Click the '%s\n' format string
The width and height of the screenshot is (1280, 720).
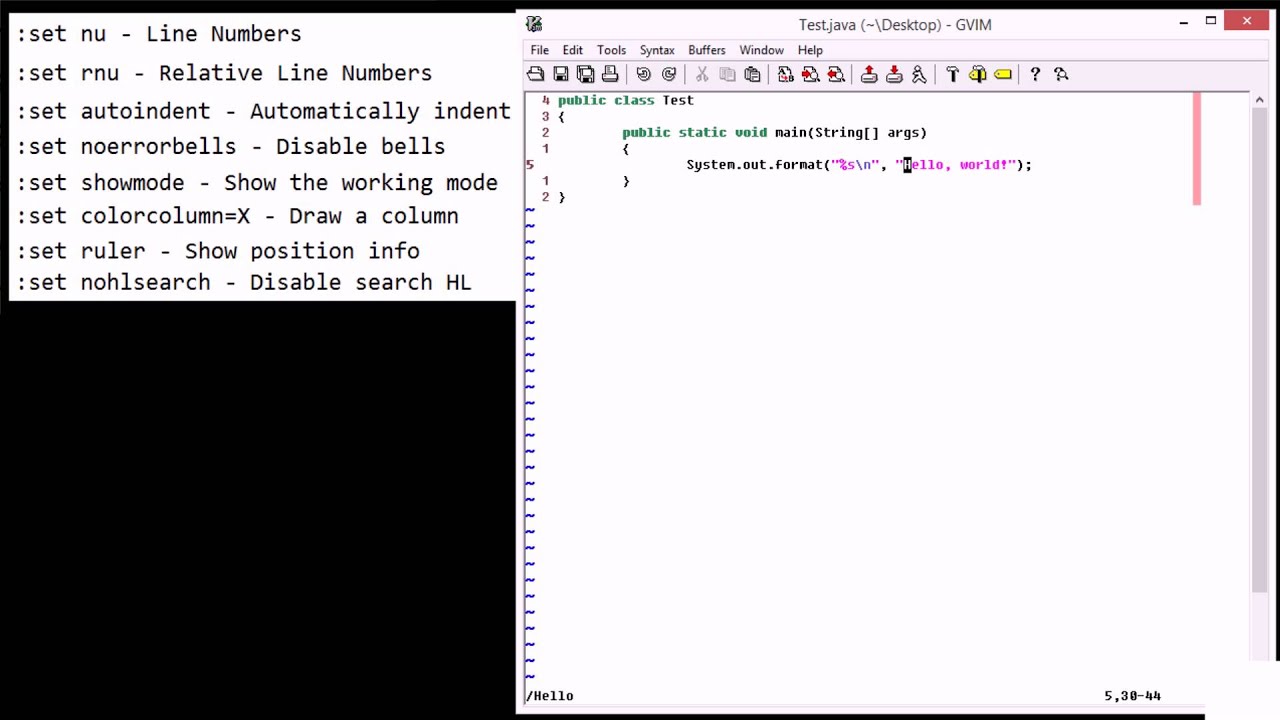[855, 164]
